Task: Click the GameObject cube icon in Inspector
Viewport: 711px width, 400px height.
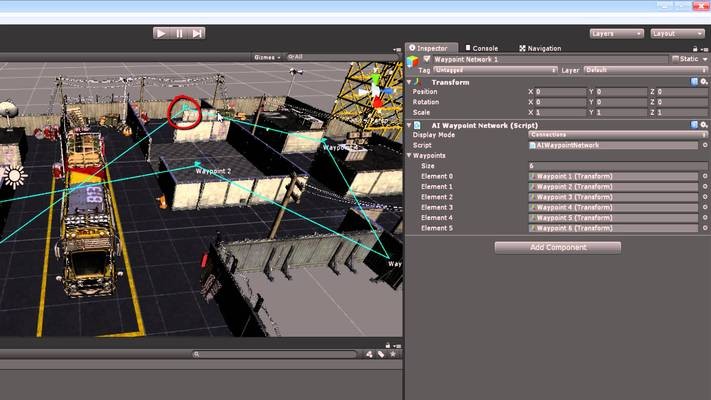Action: (413, 62)
